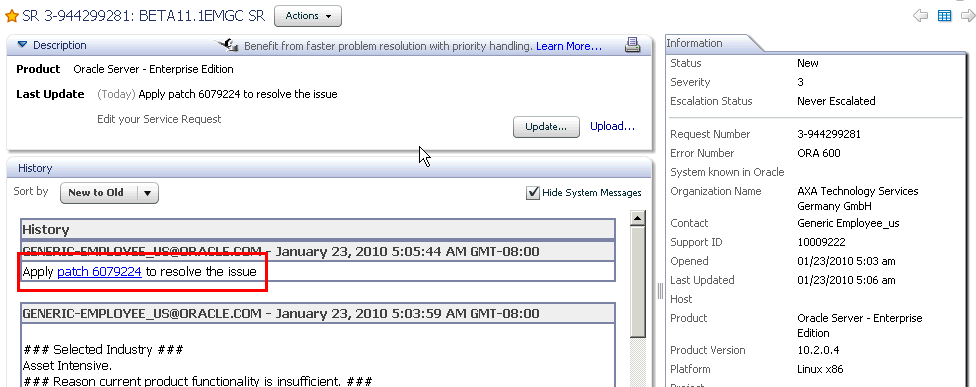Image resolution: width=976 pixels, height=387 pixels.
Task: Click the Opened date 01/23/2010 5:03 am
Action: (847, 261)
